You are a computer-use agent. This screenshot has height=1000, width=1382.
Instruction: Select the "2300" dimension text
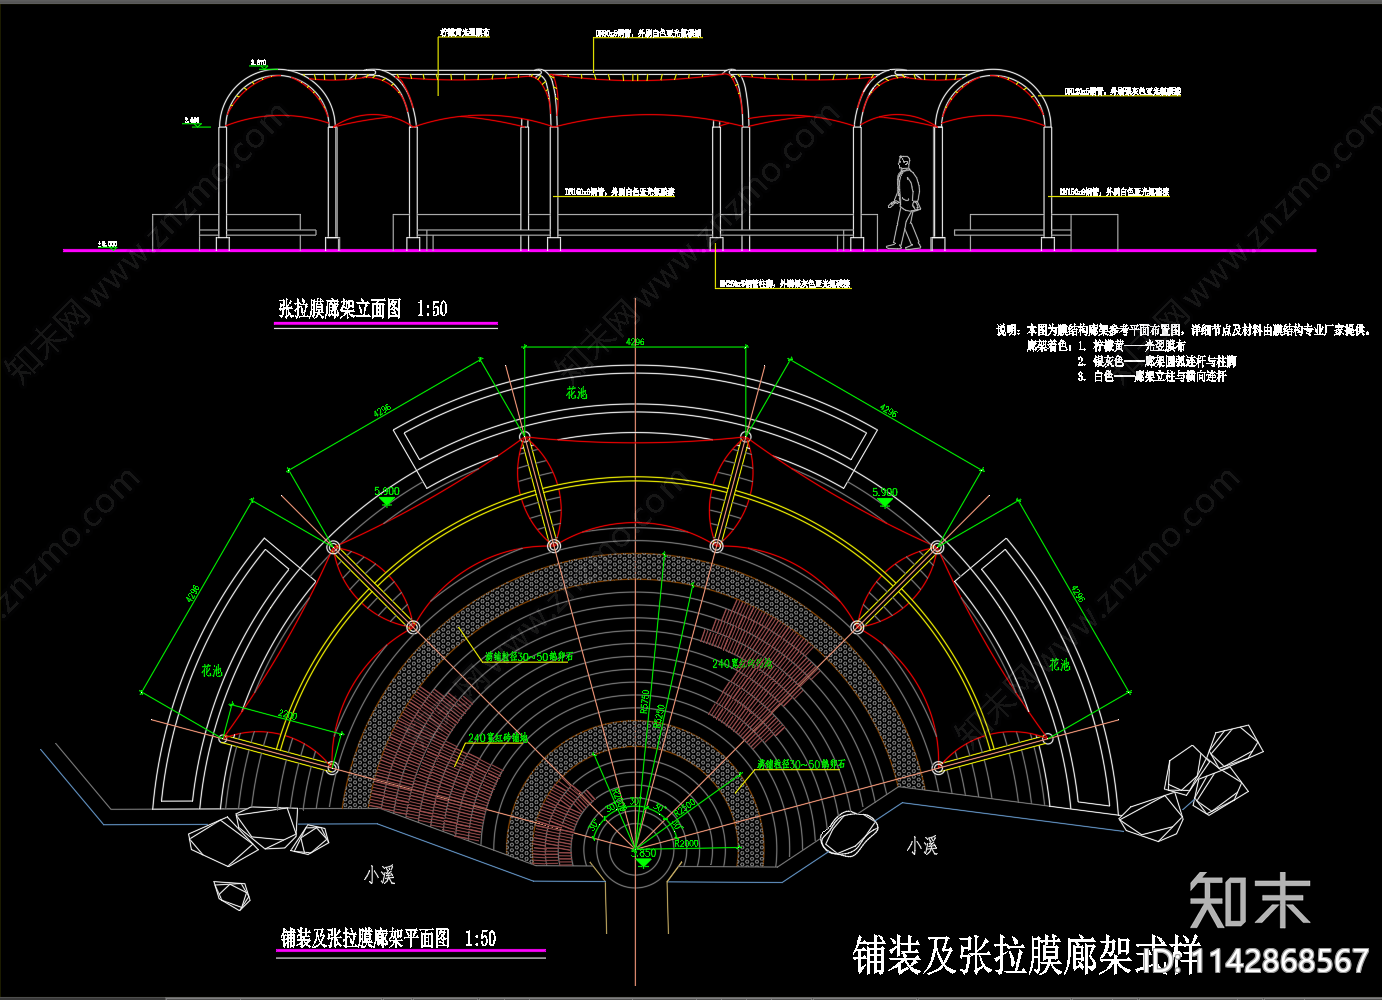tap(287, 716)
